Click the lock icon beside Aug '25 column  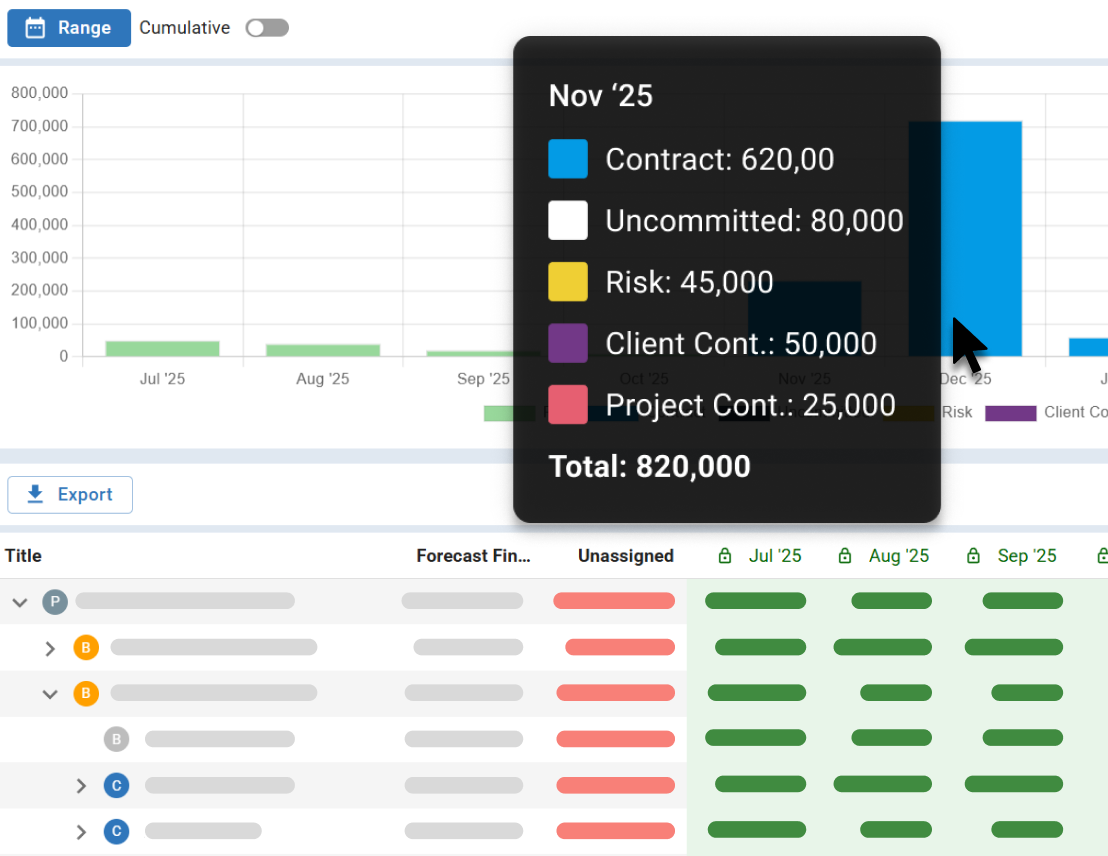tap(846, 555)
